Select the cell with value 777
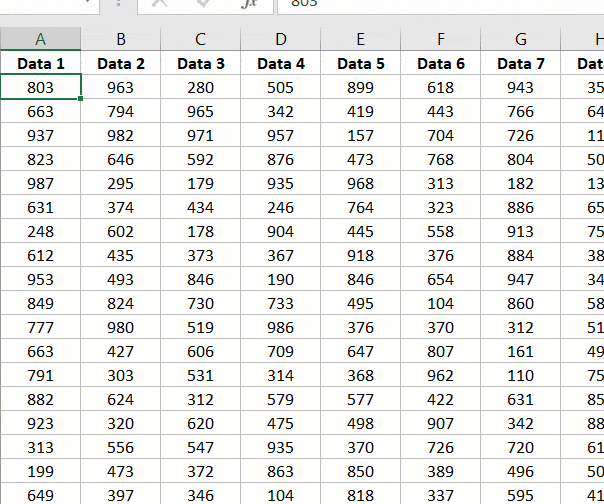The height and width of the screenshot is (504, 604). (x=40, y=327)
